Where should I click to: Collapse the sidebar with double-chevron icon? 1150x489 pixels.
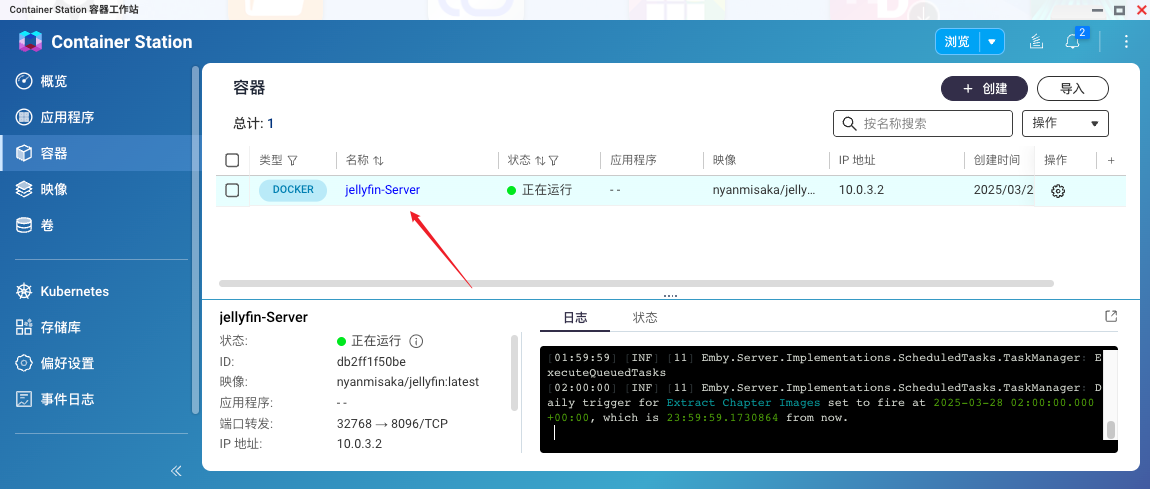176,471
